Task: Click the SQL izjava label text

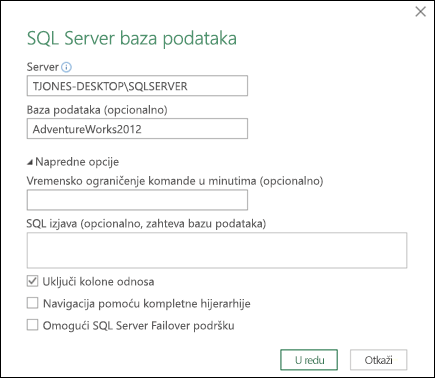Action: pos(146,223)
